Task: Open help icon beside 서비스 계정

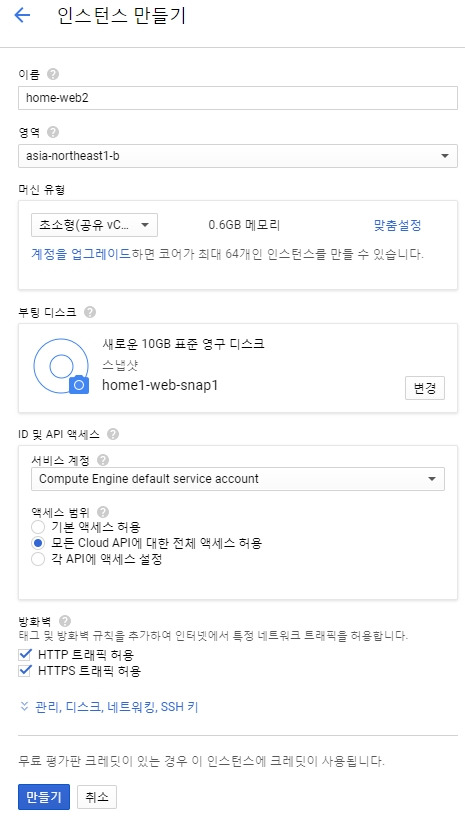Action: [x=103, y=460]
